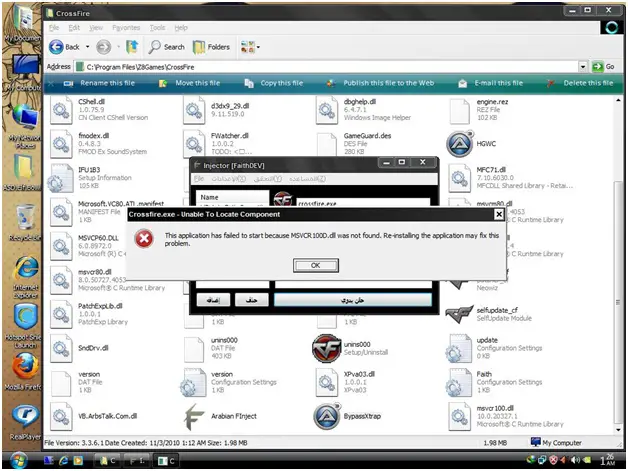Click Copy this file
The height and width of the screenshot is (471, 628).
coord(274,83)
